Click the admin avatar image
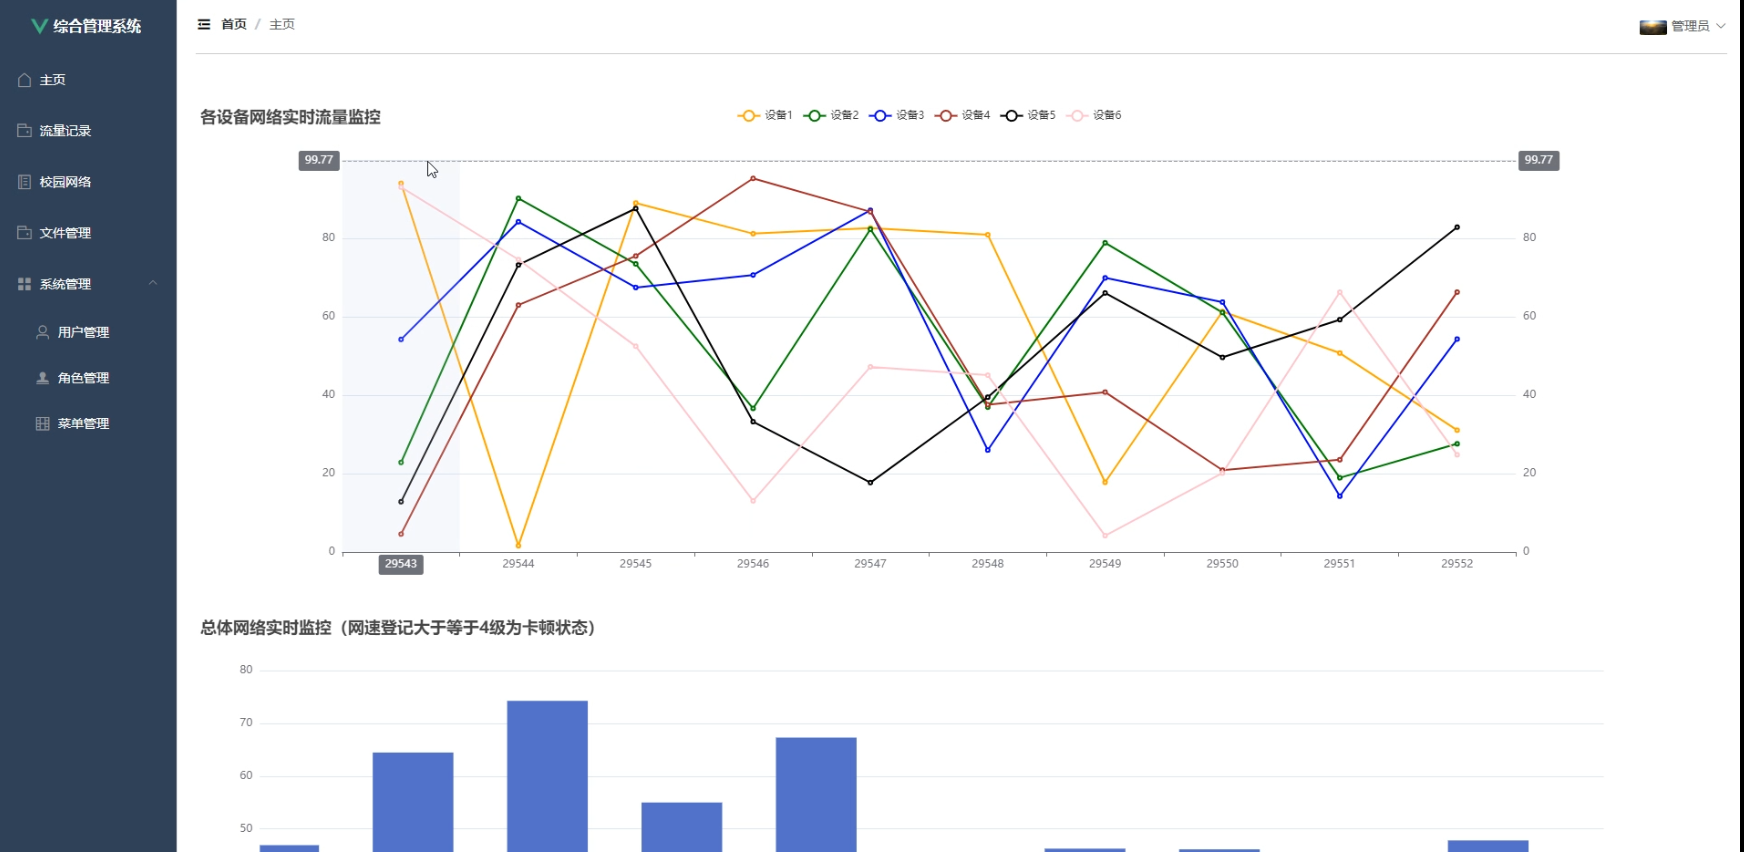The height and width of the screenshot is (852, 1744). pyautogui.click(x=1653, y=27)
